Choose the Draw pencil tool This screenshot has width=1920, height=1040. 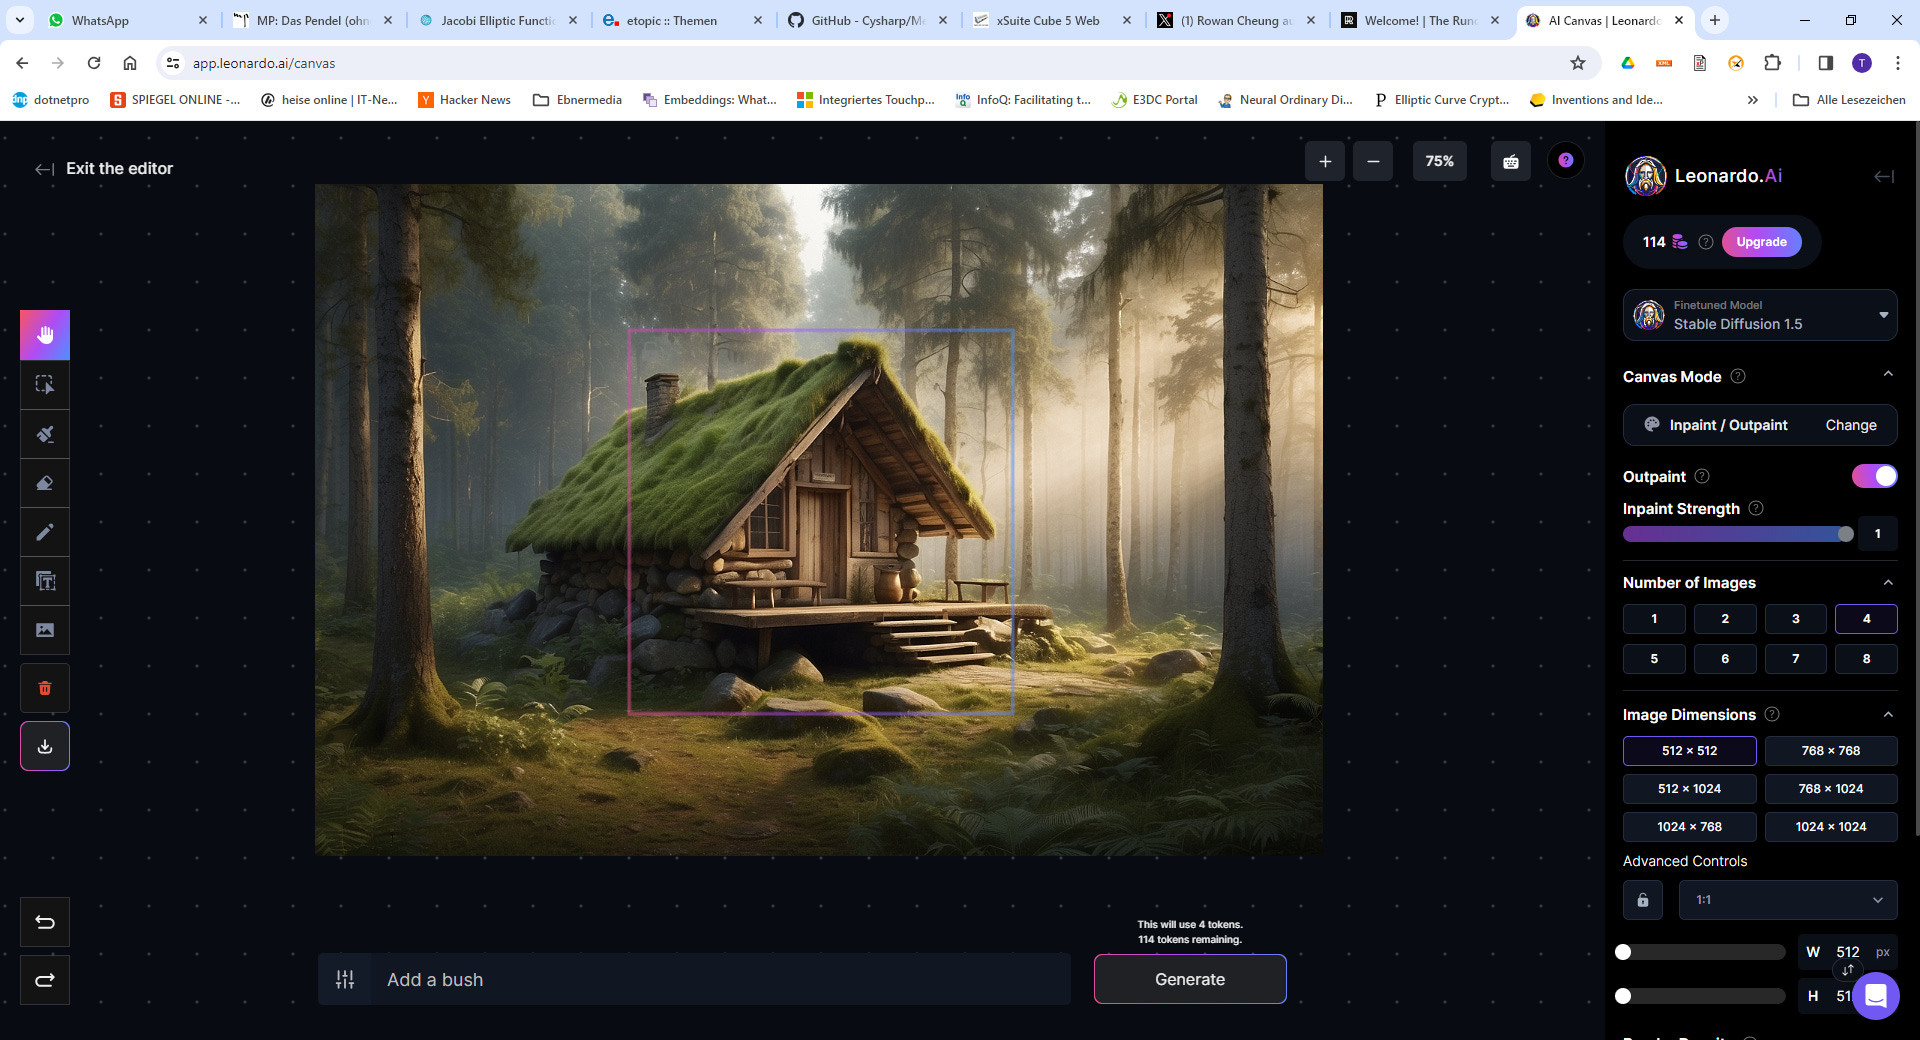pyautogui.click(x=44, y=532)
